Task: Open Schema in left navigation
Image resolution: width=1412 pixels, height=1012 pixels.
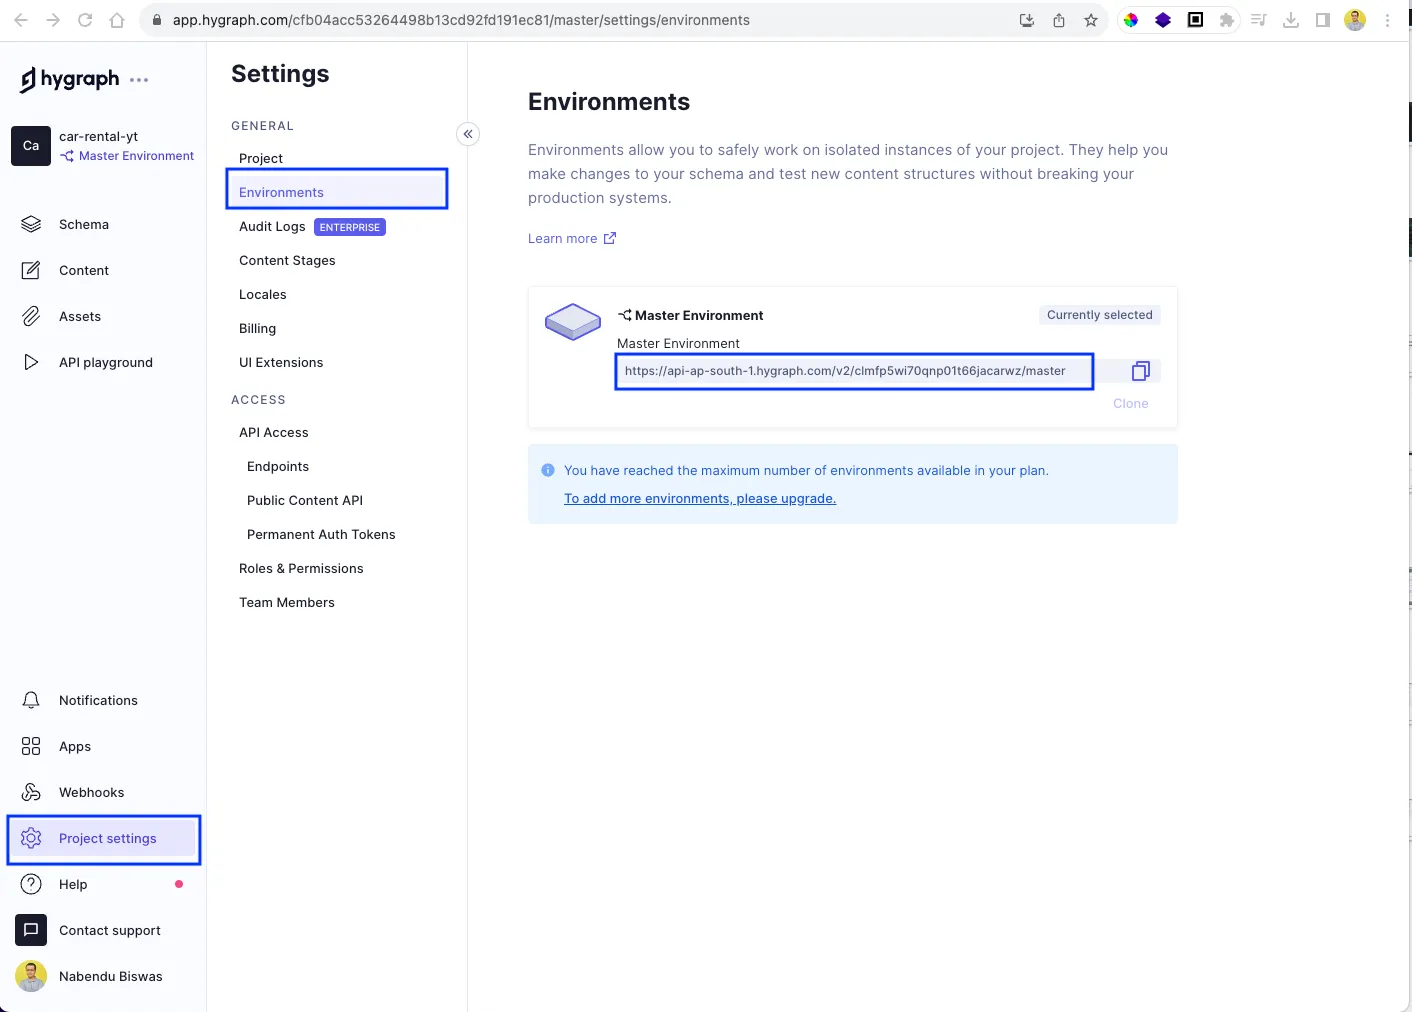Action: click(84, 225)
